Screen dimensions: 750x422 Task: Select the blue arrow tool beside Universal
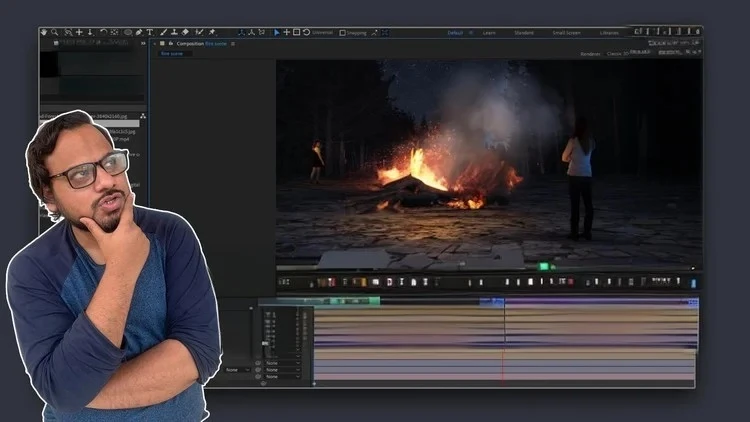pos(277,32)
